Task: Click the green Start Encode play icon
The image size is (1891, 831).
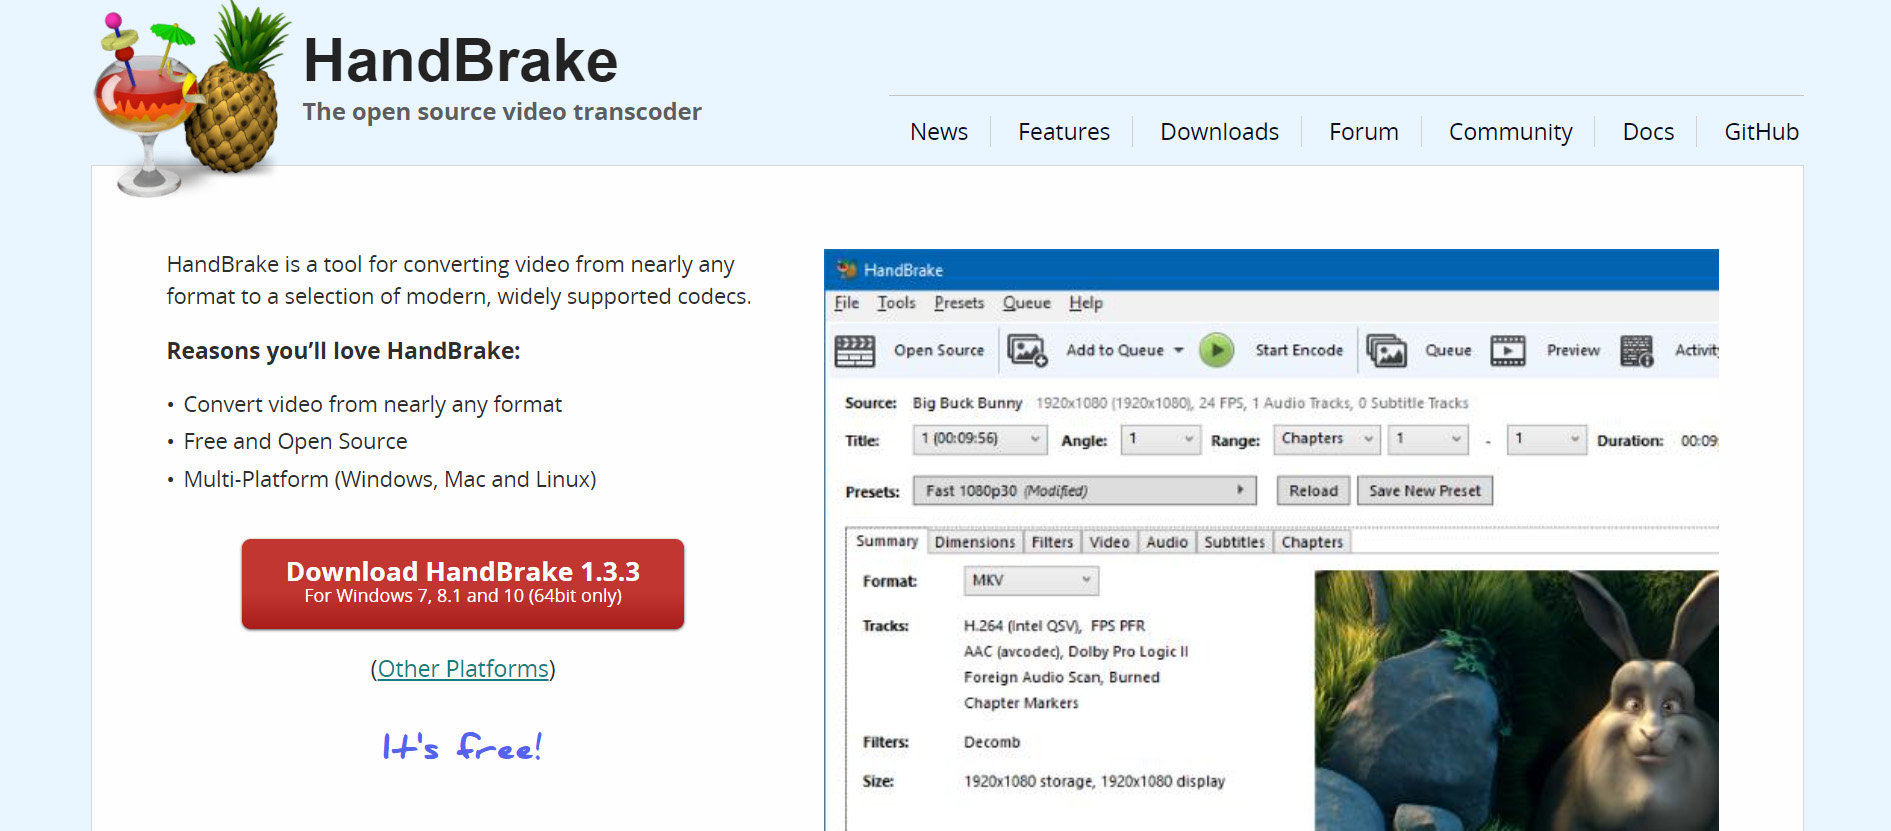Action: pos(1216,350)
